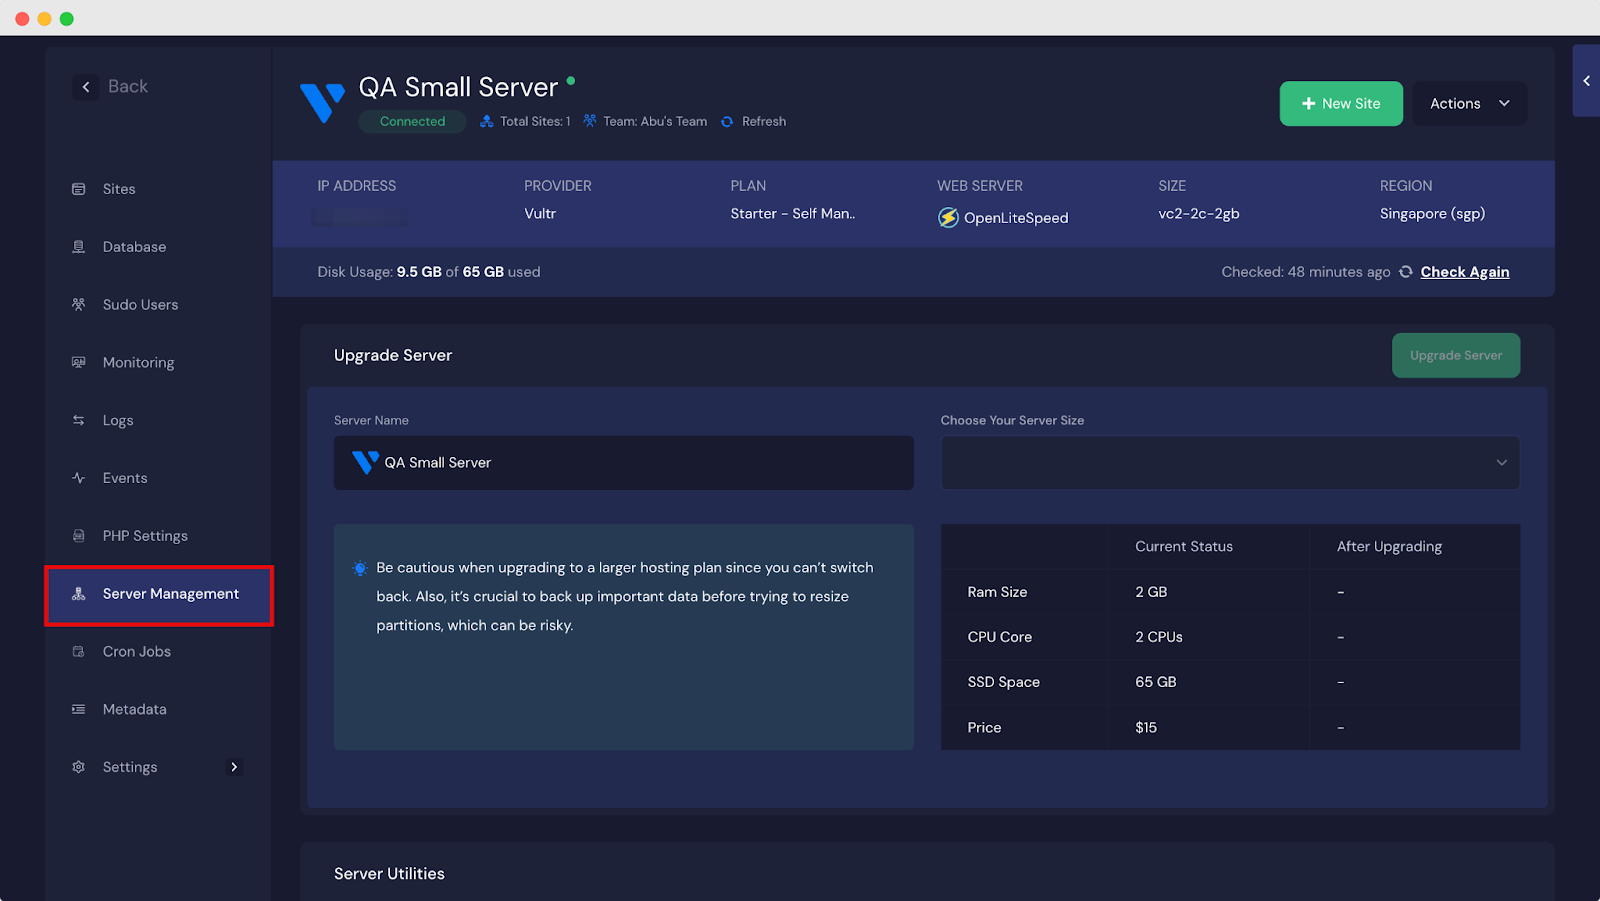The image size is (1600, 901).
Task: Click into the Server Name input field
Action: coord(623,462)
